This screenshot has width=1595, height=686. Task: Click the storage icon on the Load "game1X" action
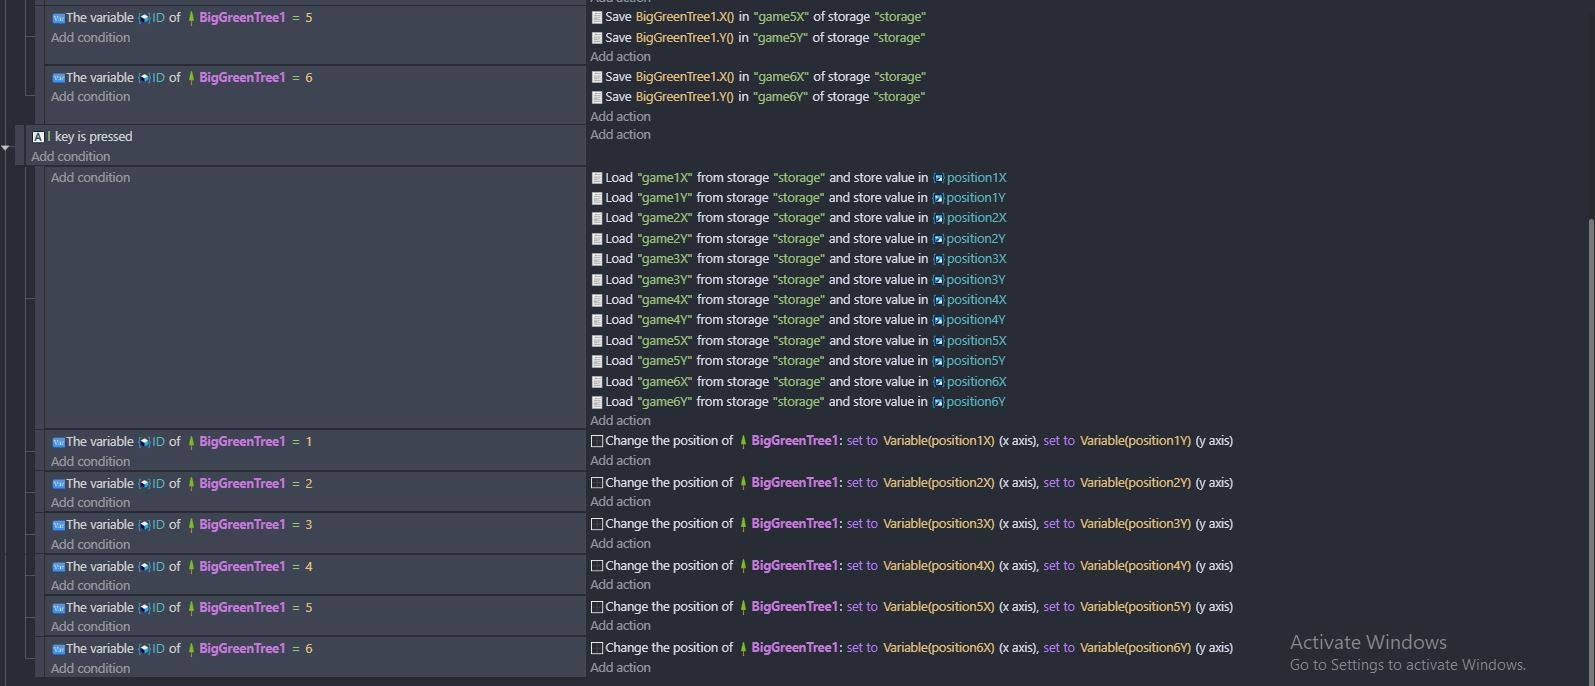click(597, 178)
